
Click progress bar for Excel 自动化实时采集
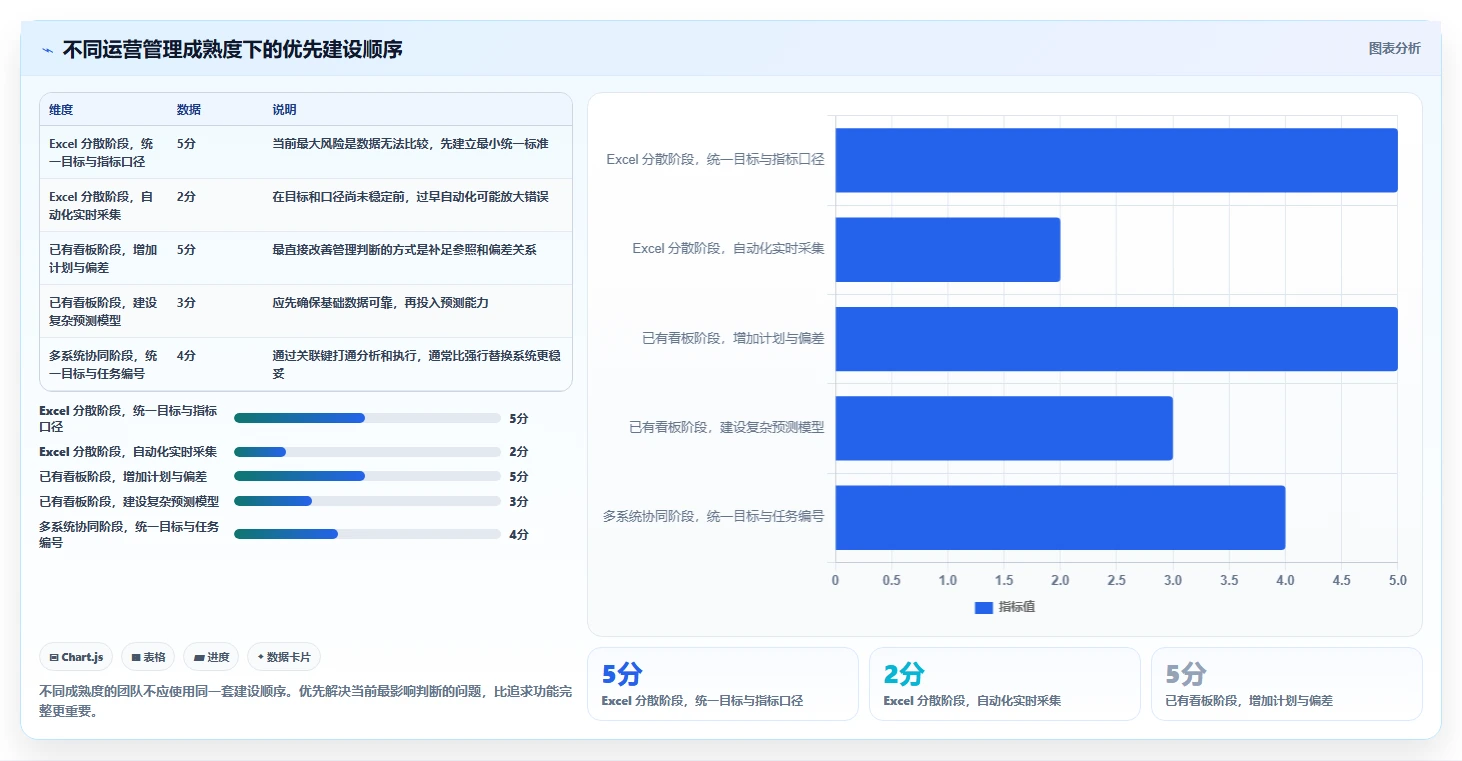coord(367,452)
